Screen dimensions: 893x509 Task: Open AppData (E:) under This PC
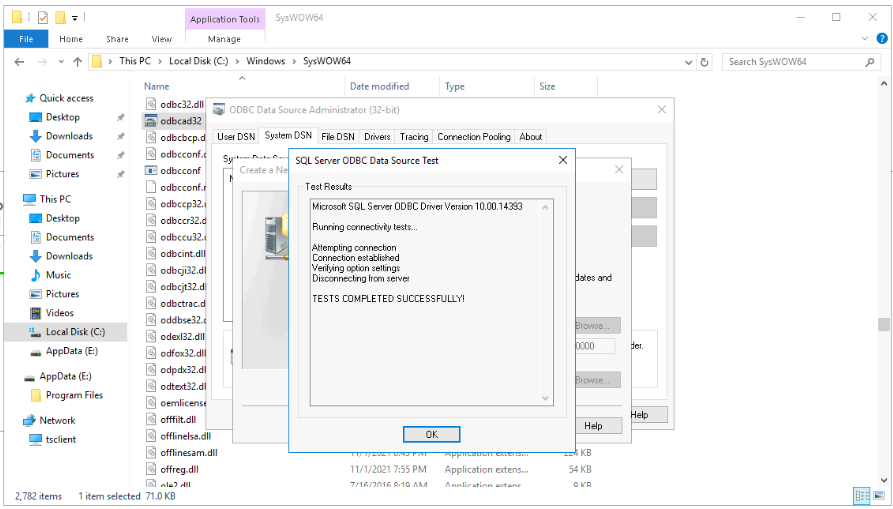pos(71,351)
